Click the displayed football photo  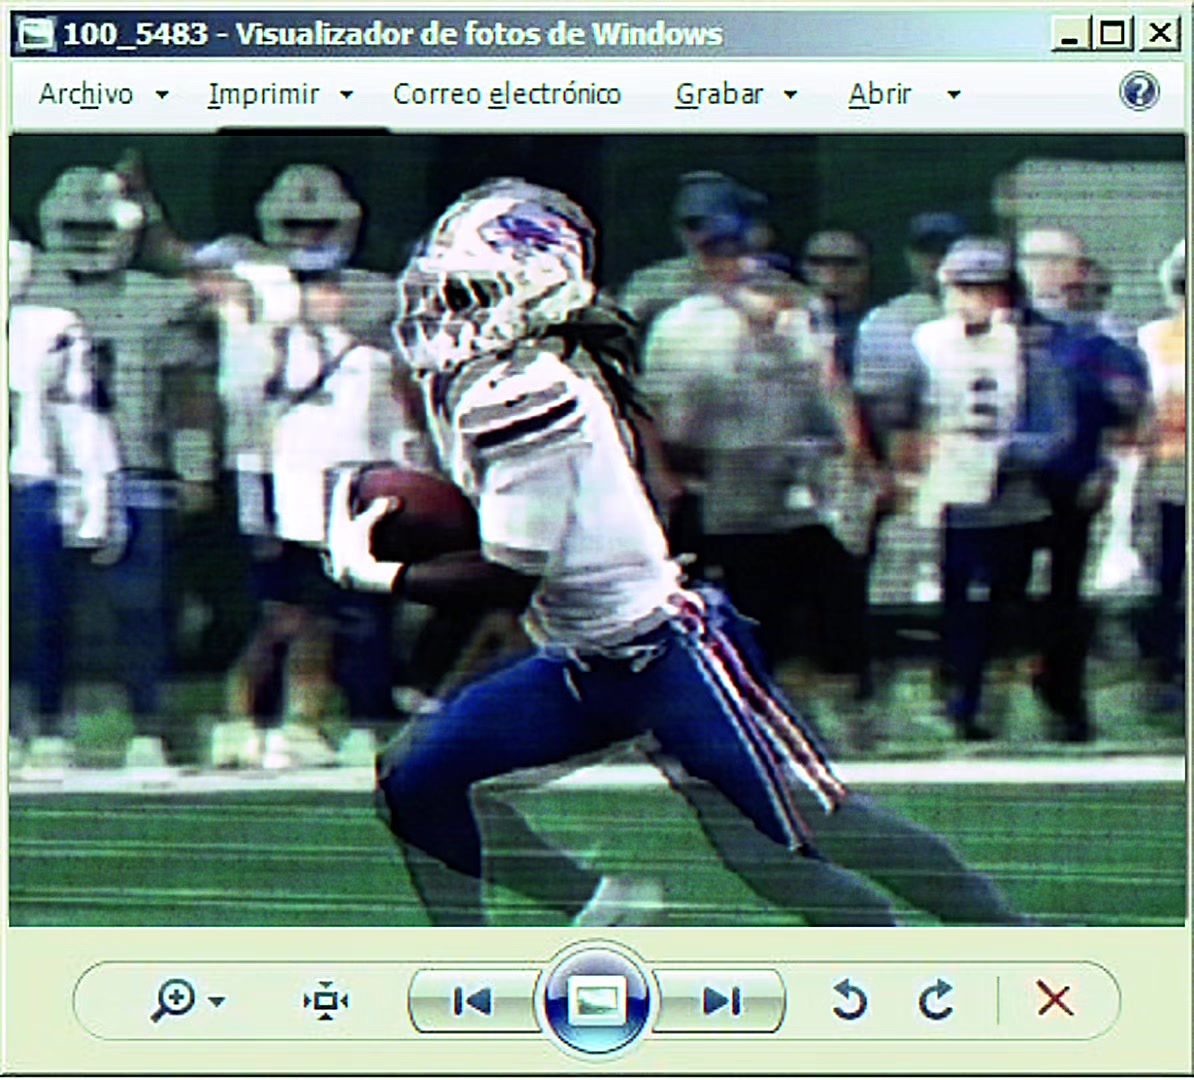597,530
